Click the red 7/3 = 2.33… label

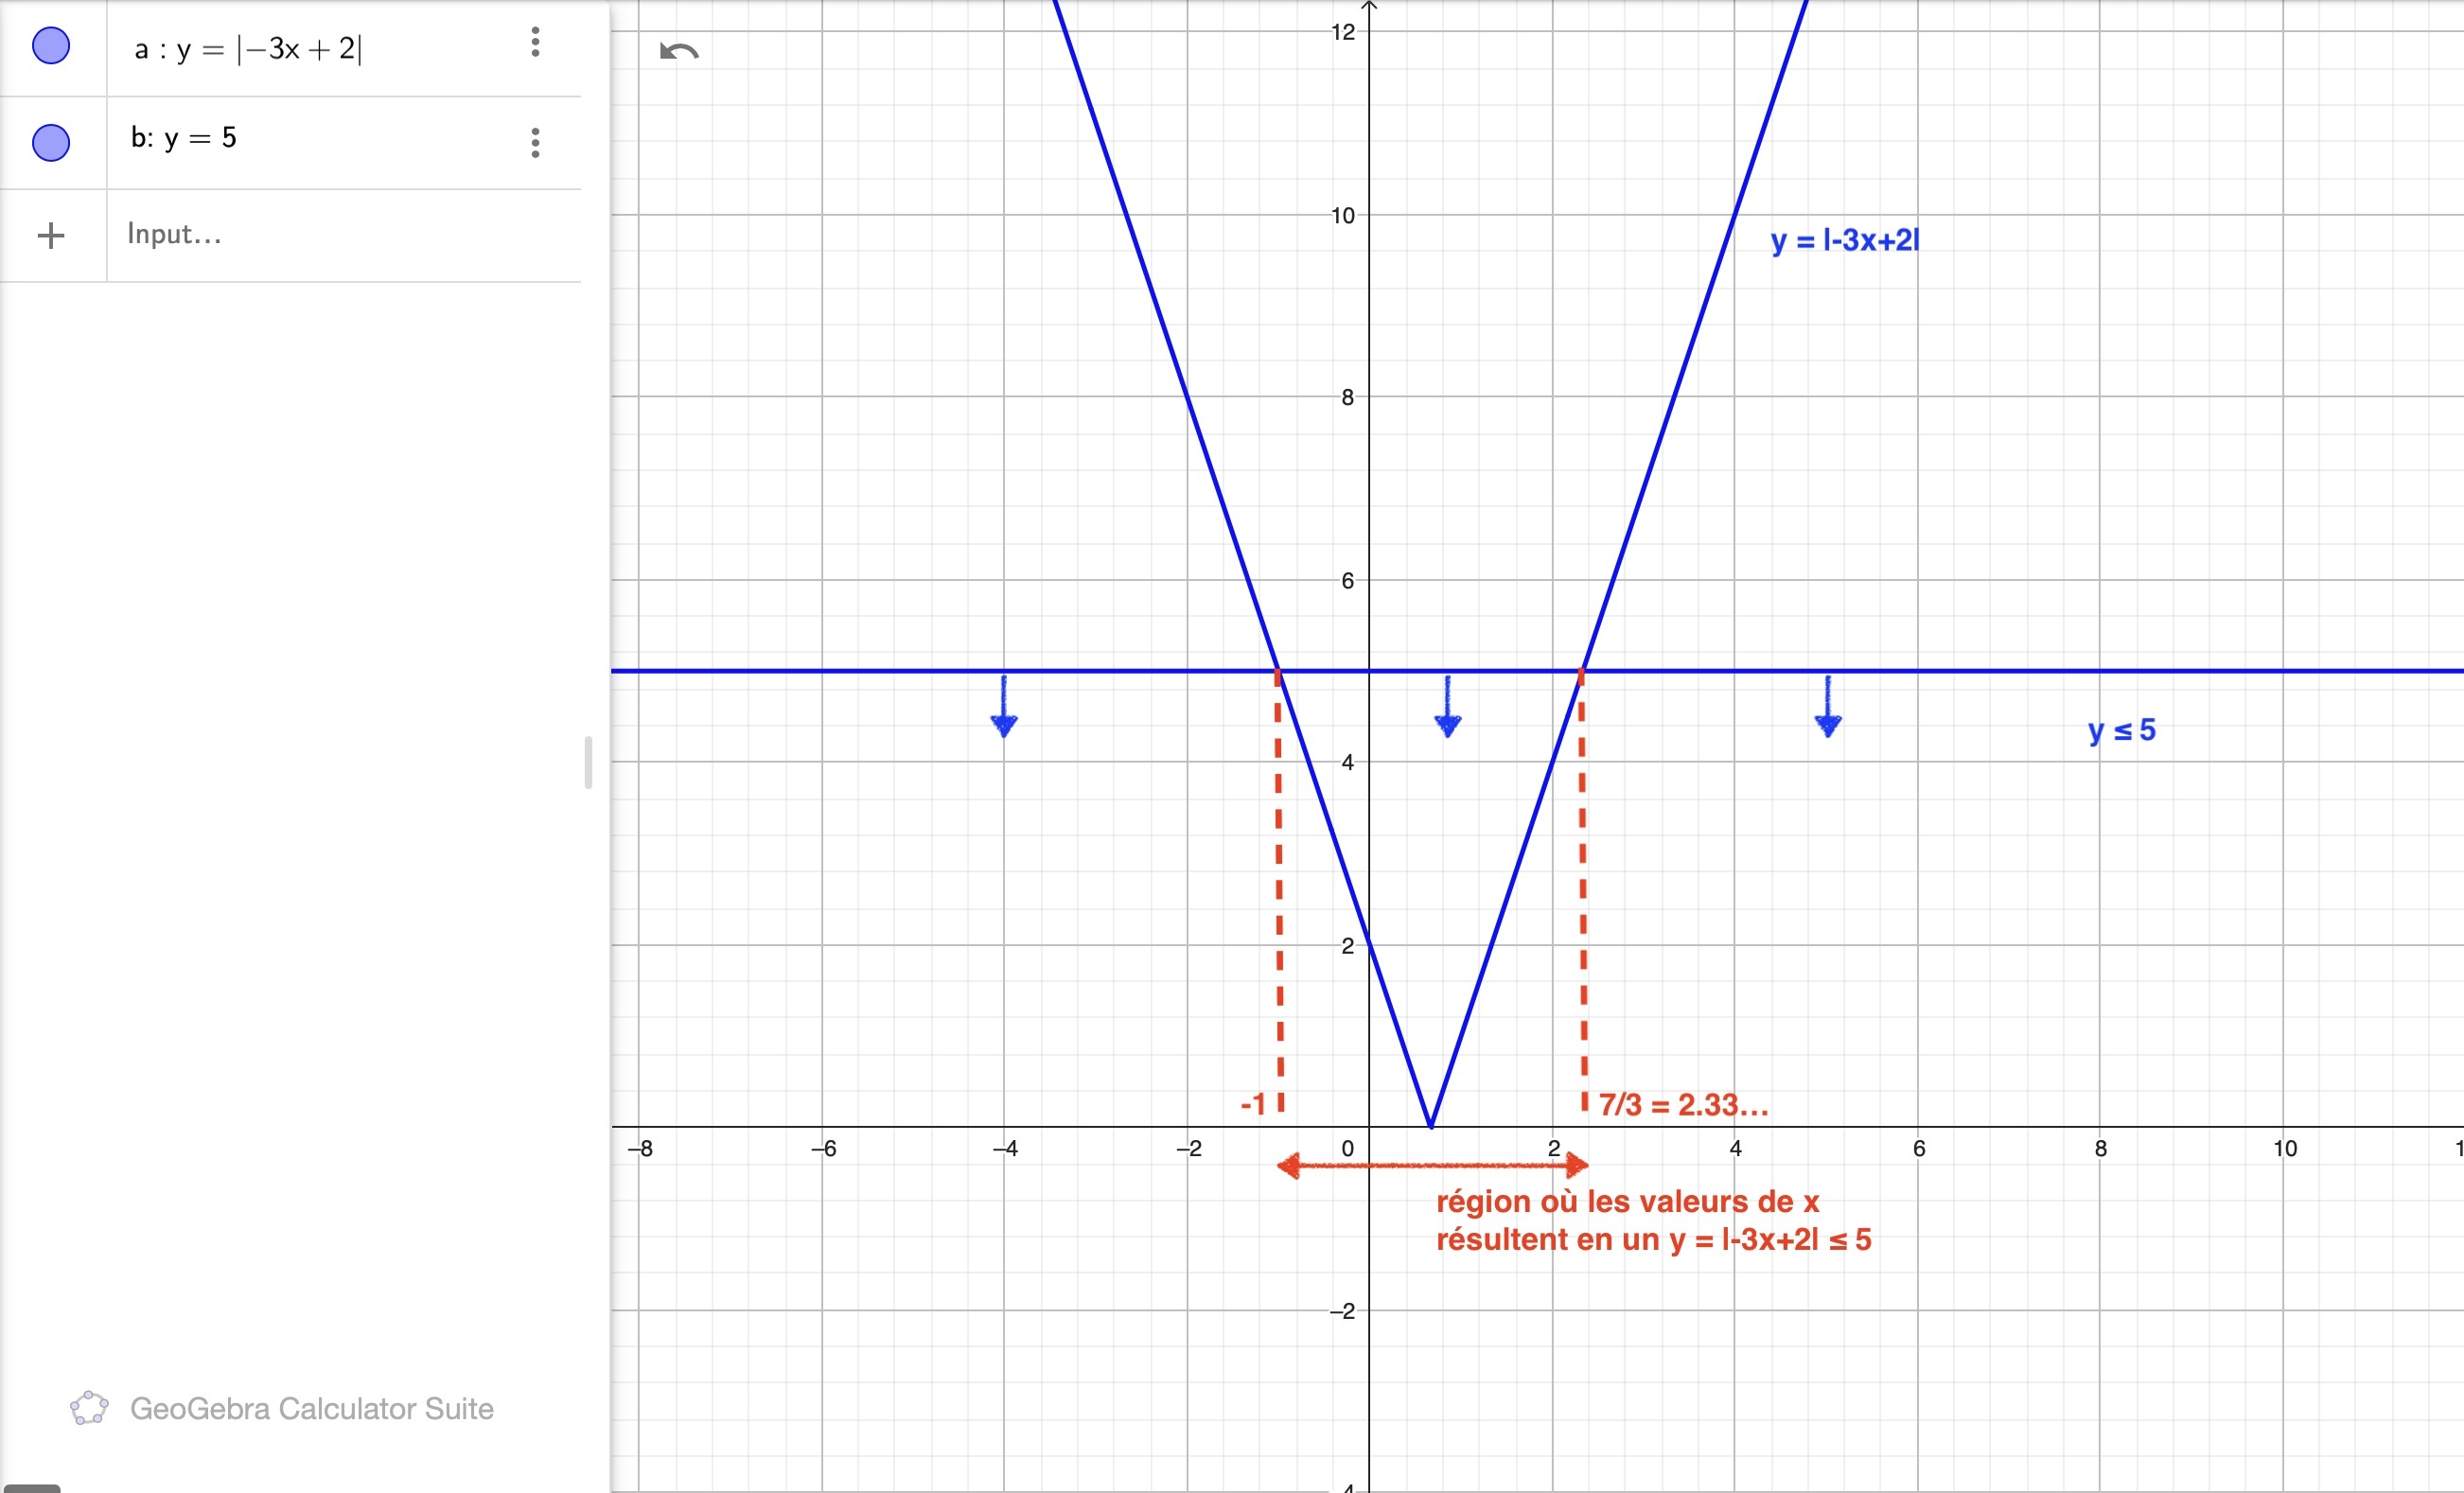[x=1684, y=1105]
